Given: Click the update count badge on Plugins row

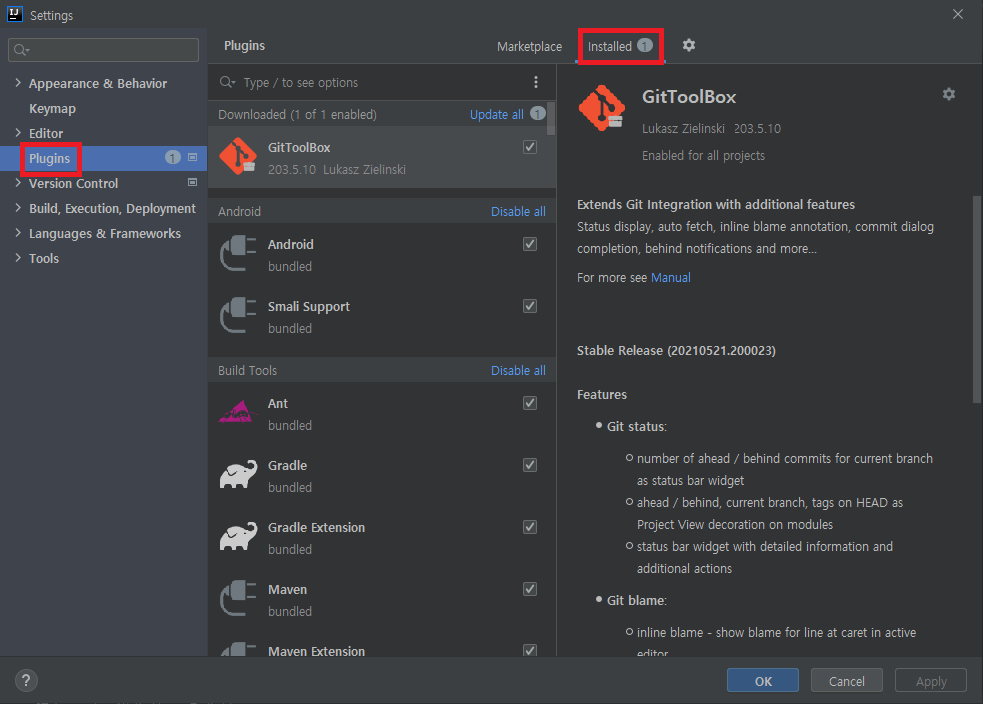Looking at the screenshot, I should coord(172,157).
